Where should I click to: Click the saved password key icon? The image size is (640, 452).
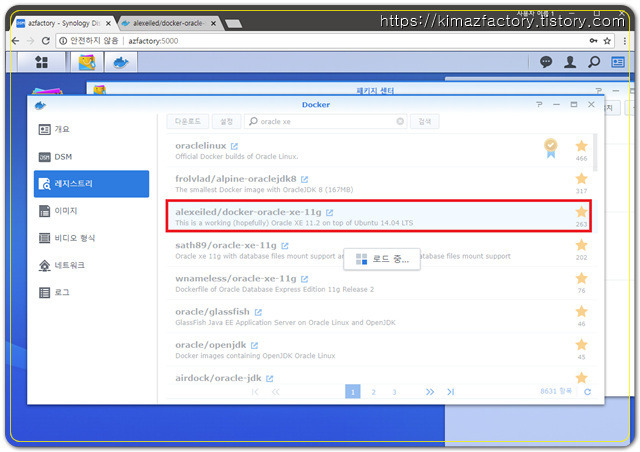593,41
